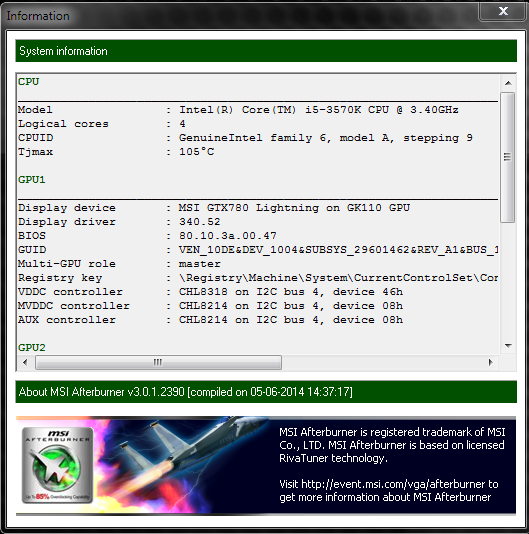The width and height of the screenshot is (529, 534).
Task: Select the CPU section heading
Action: (x=29, y=82)
